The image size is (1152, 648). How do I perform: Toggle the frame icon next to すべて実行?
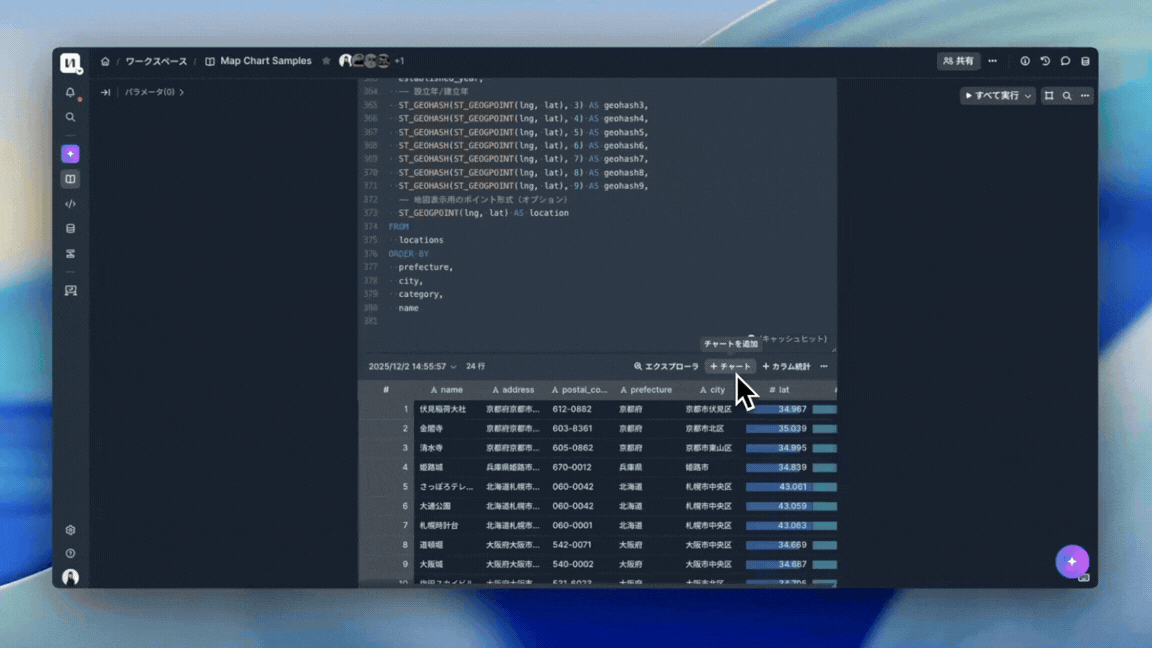[1049, 95]
